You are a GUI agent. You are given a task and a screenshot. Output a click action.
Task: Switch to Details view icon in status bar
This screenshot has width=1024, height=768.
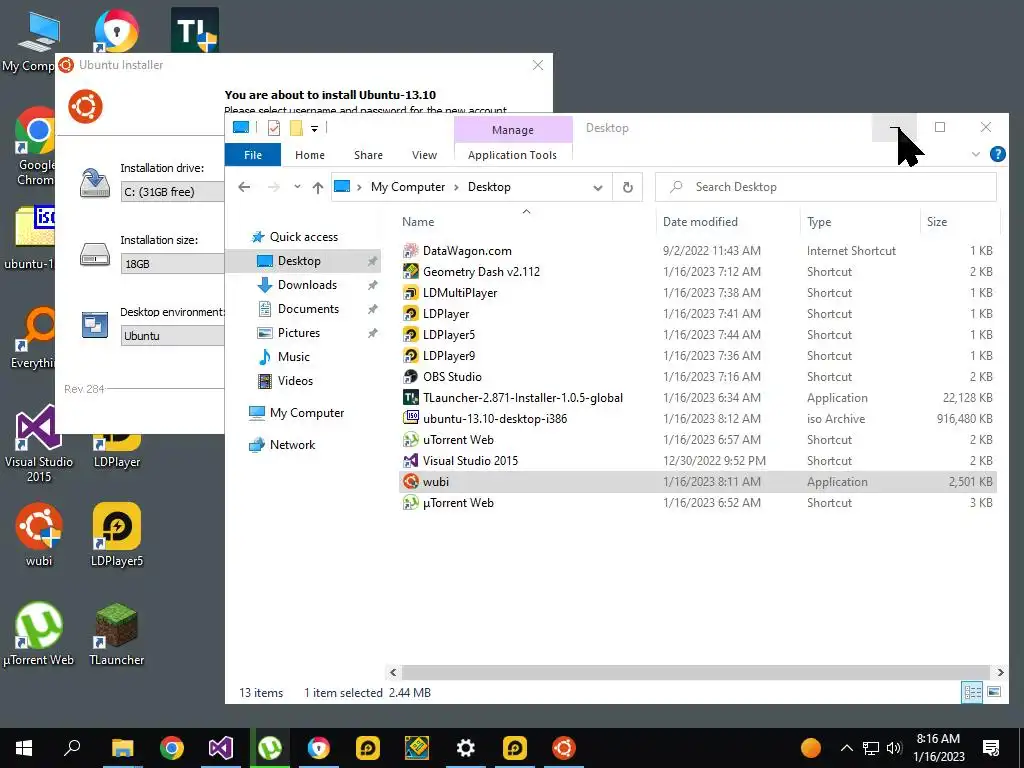[x=972, y=692]
